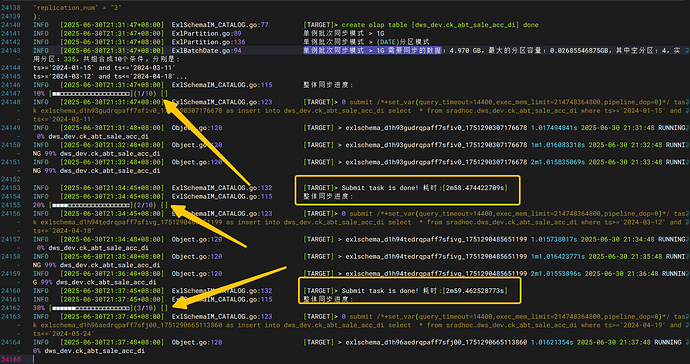
Task: Click the highlighted current line number 24165
Action: pos(11,360)
